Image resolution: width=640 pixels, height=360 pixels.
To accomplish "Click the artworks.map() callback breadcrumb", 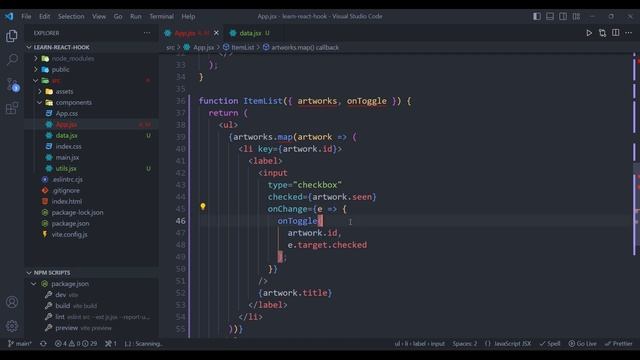I will [301, 47].
